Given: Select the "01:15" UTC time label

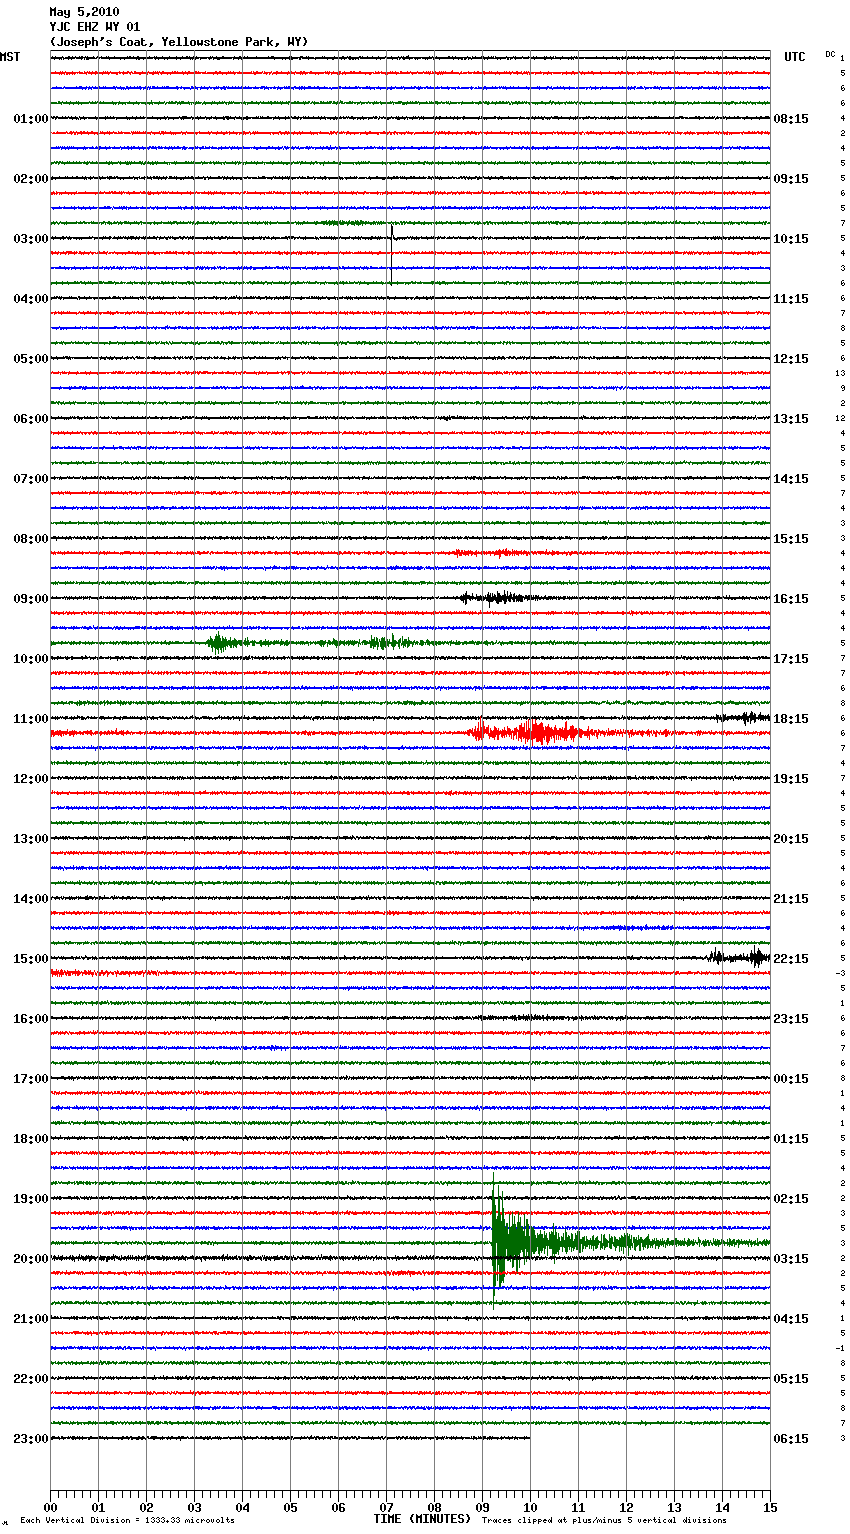Looking at the screenshot, I should [791, 1139].
